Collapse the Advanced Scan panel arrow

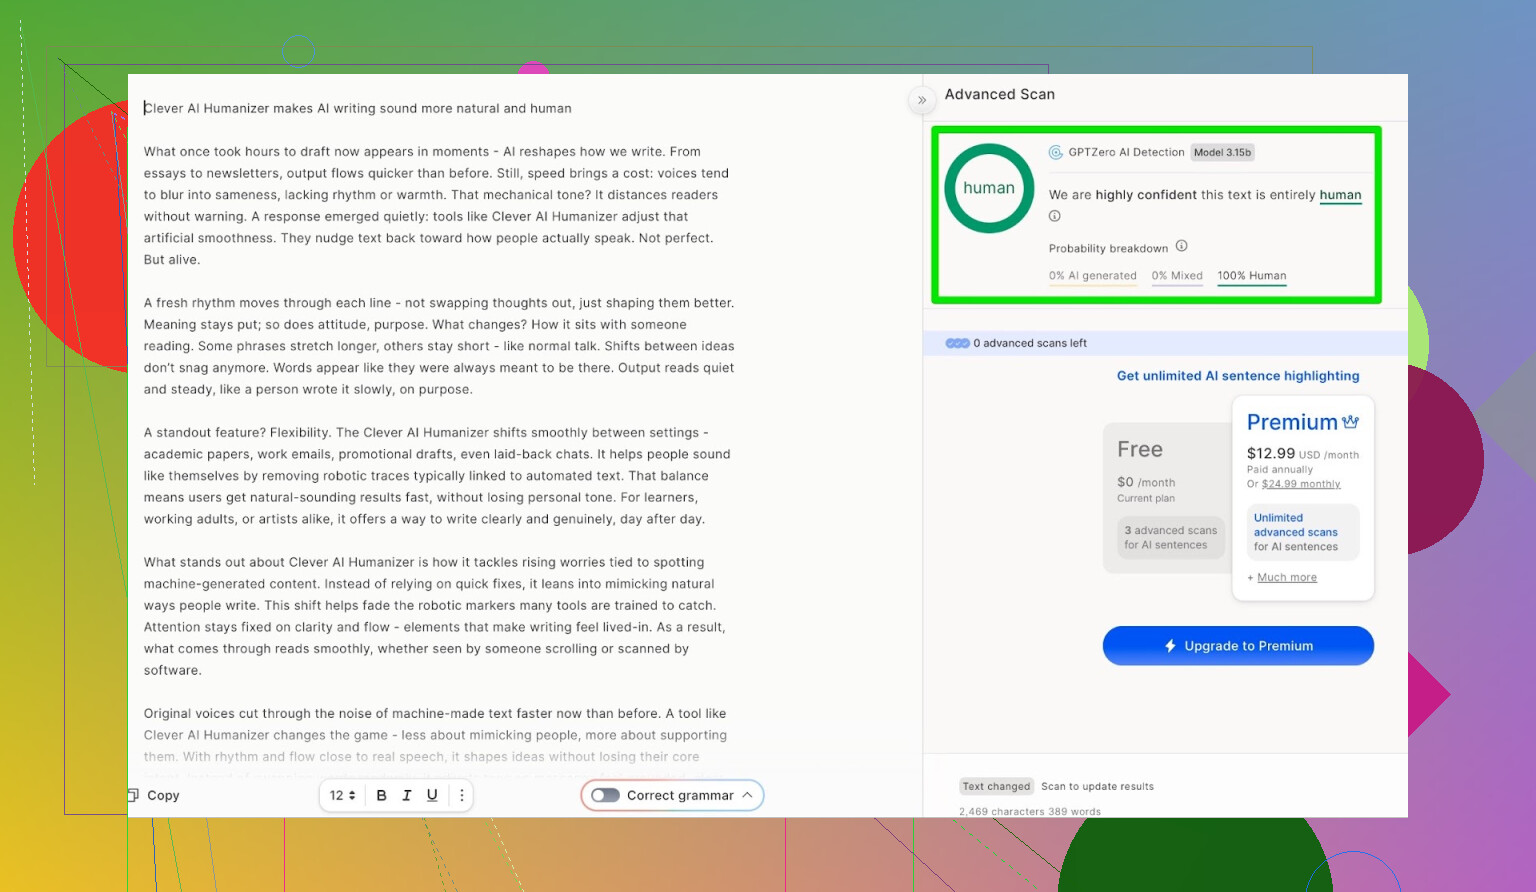(921, 100)
